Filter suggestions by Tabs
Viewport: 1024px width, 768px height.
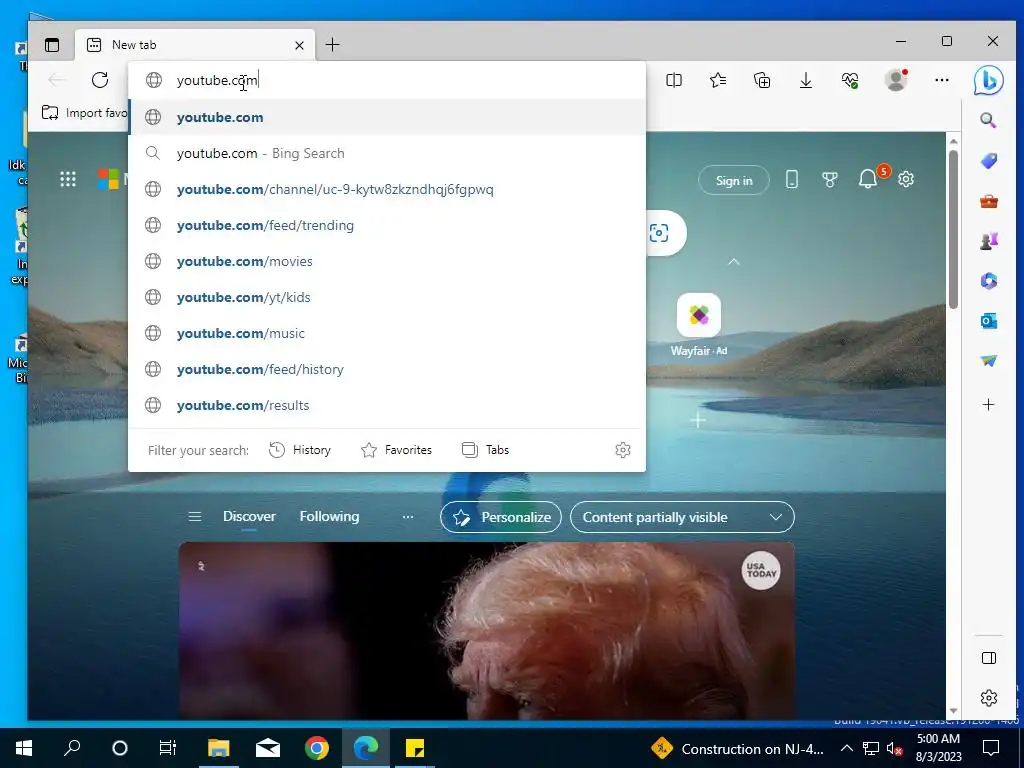point(485,450)
